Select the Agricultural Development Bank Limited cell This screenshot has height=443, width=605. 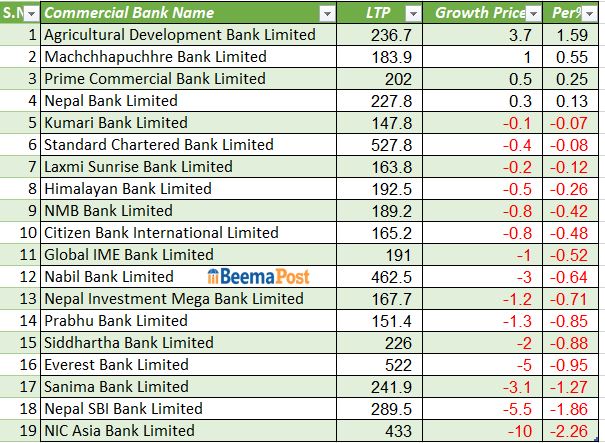[180, 35]
